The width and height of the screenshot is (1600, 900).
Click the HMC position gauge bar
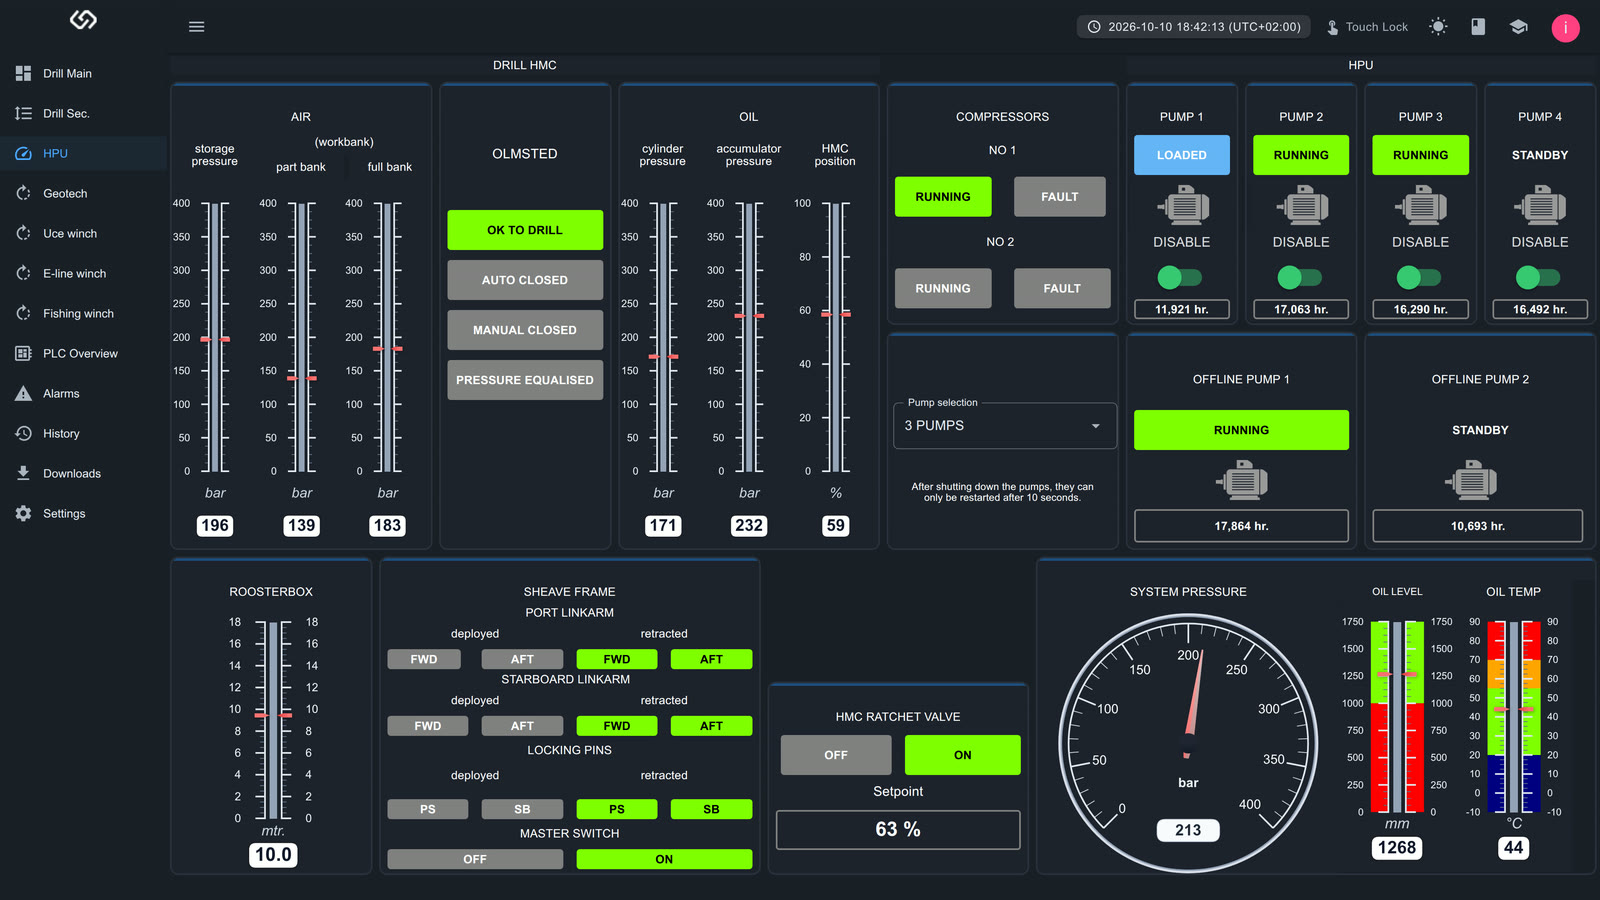836,337
